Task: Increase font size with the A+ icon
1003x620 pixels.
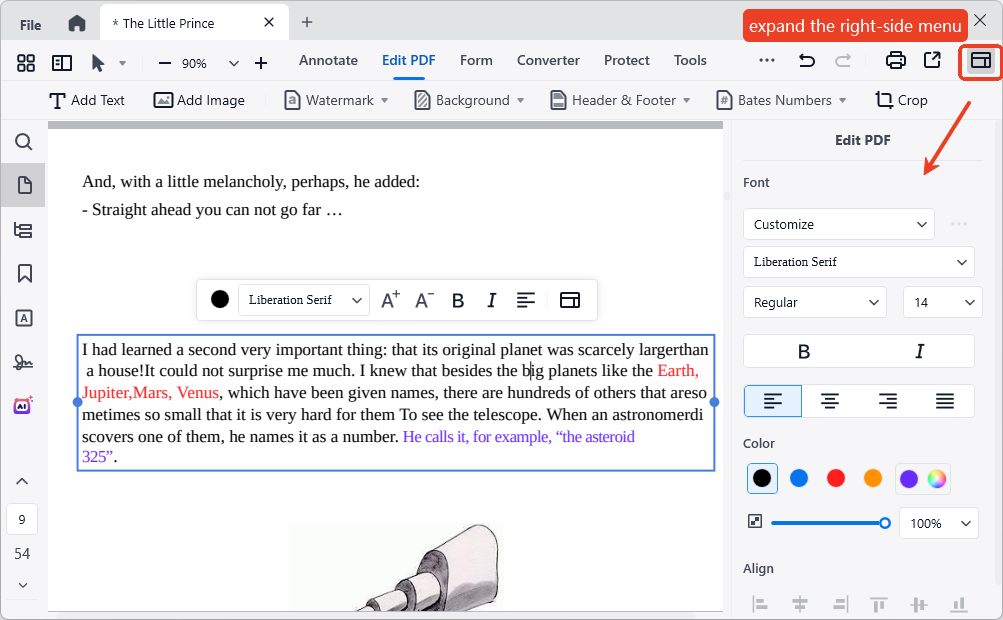Action: [390, 299]
